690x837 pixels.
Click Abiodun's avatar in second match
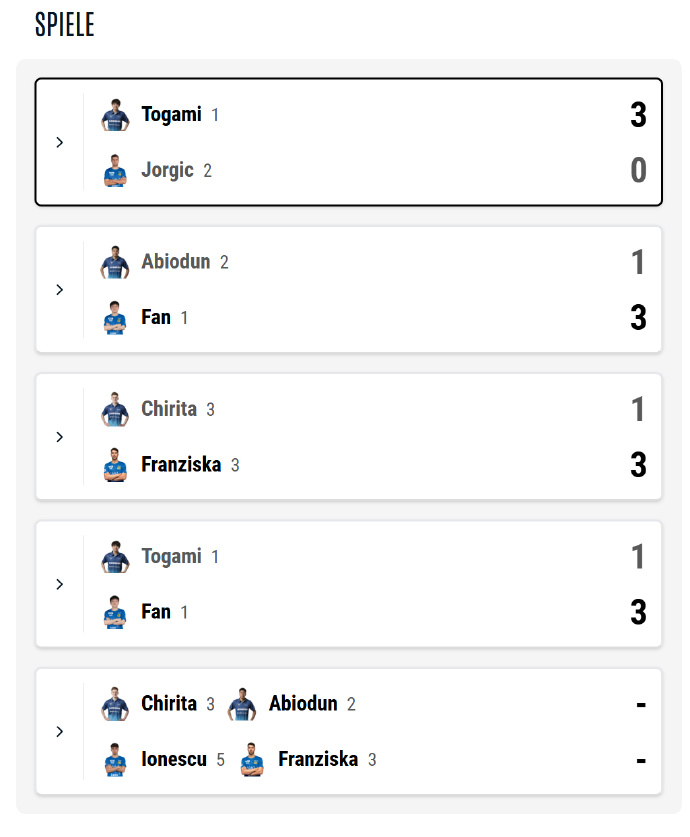[116, 262]
